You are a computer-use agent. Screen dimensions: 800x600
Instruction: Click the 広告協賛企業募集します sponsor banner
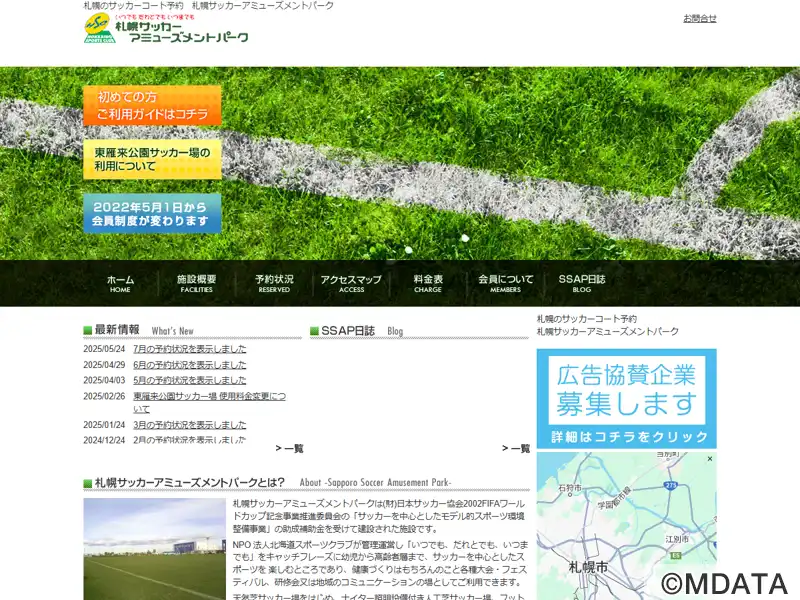tap(627, 398)
